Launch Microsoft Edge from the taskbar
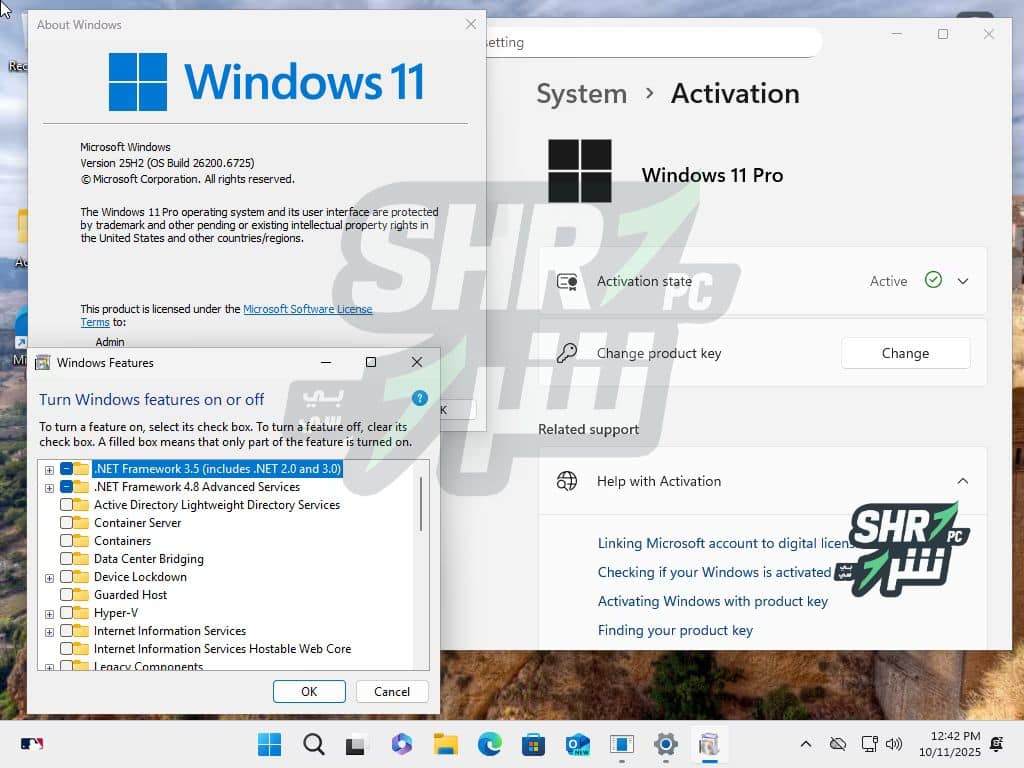 [x=489, y=744]
